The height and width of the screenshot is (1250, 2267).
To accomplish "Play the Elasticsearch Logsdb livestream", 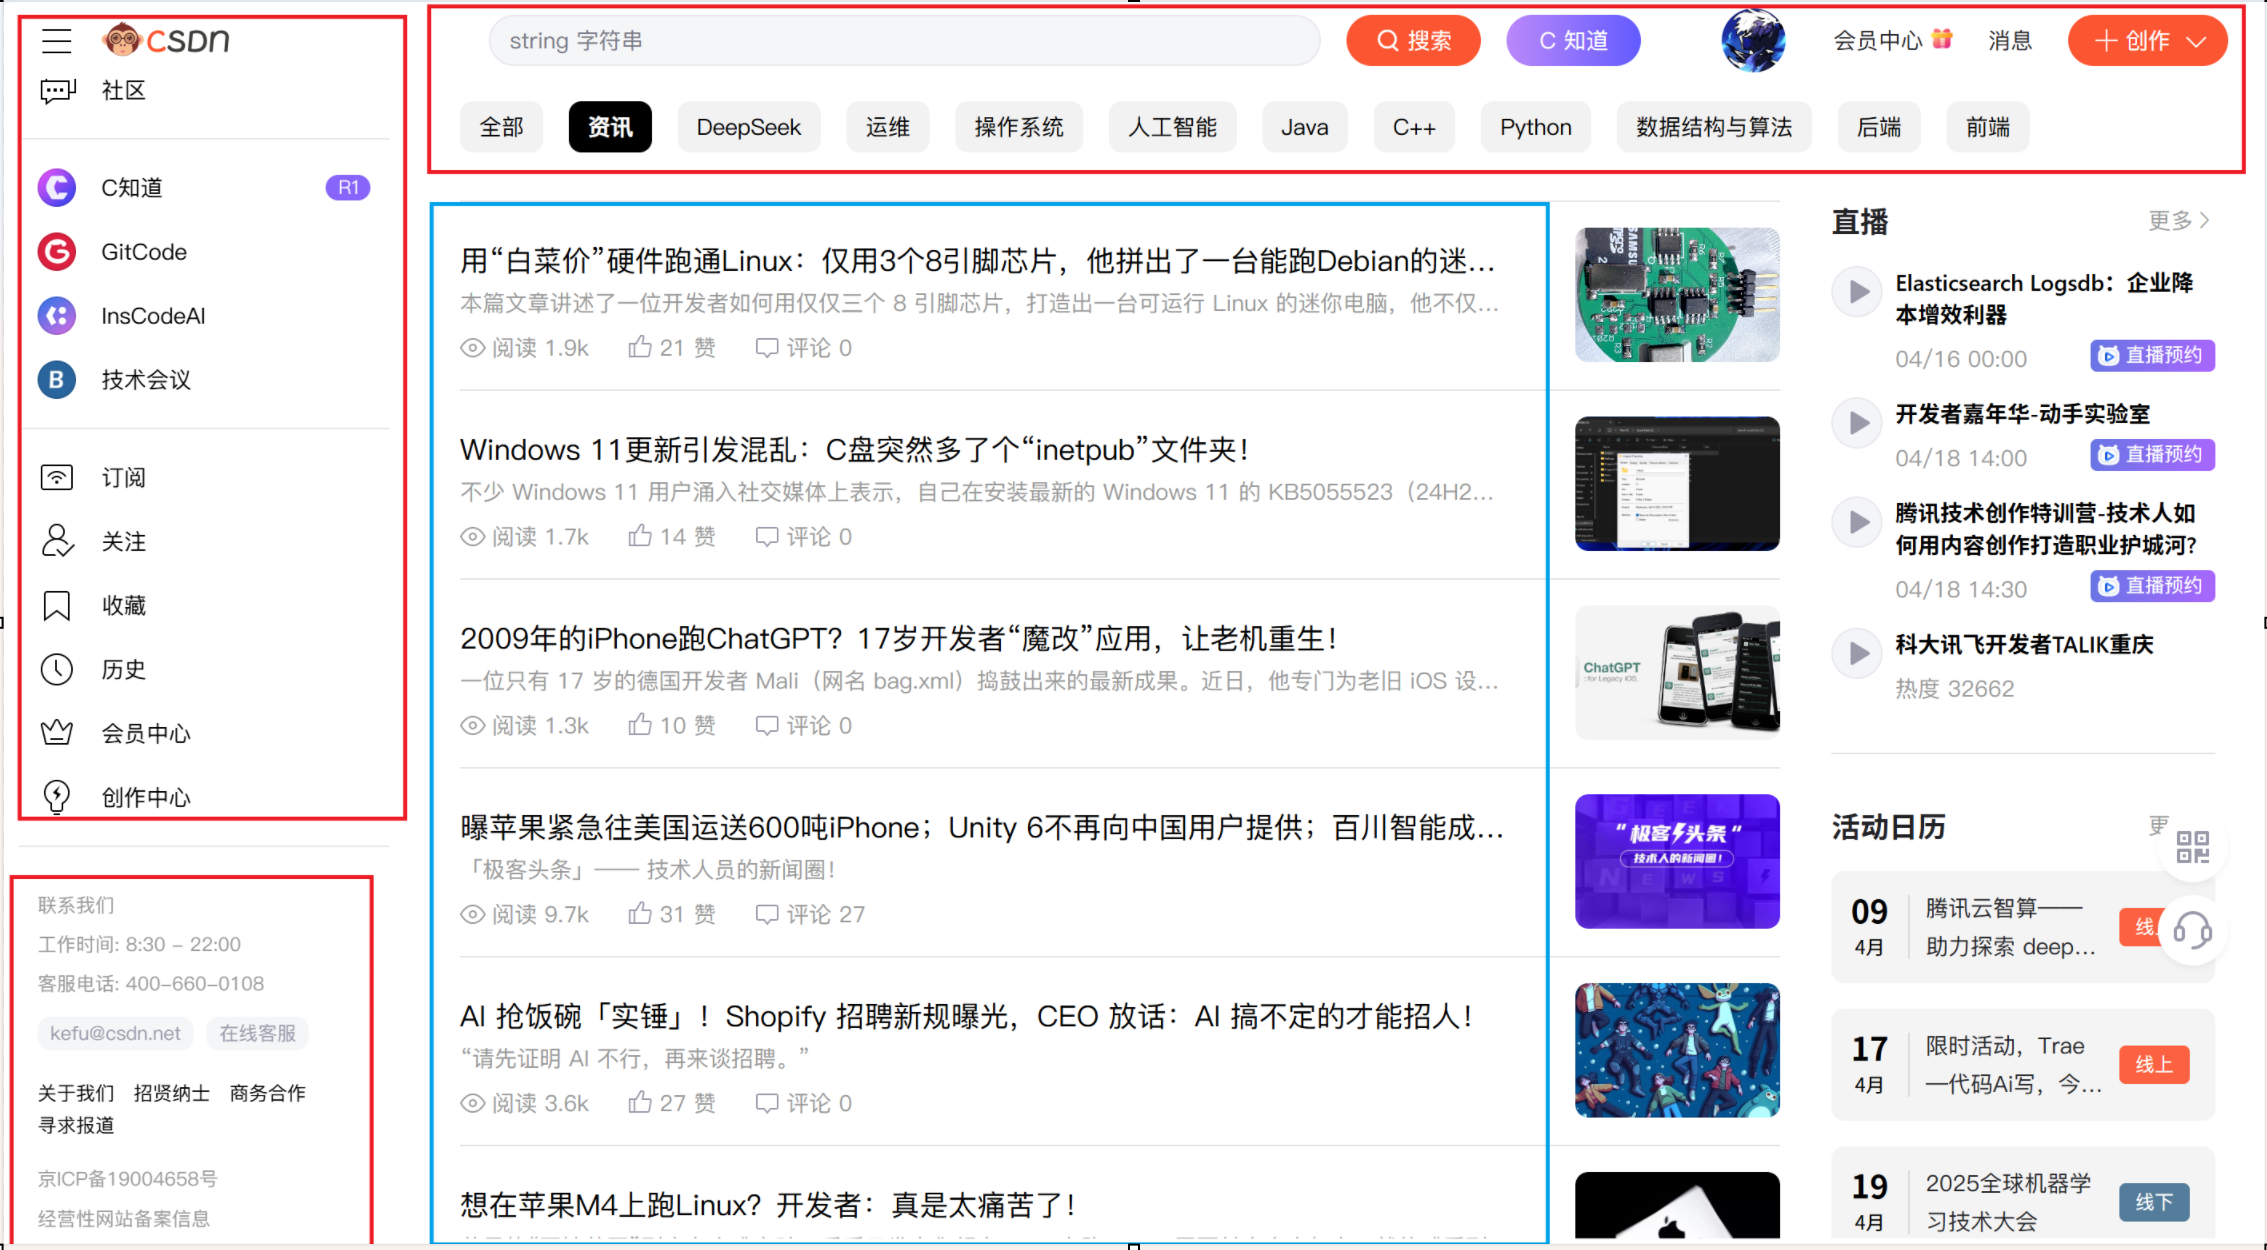I will 1857,292.
